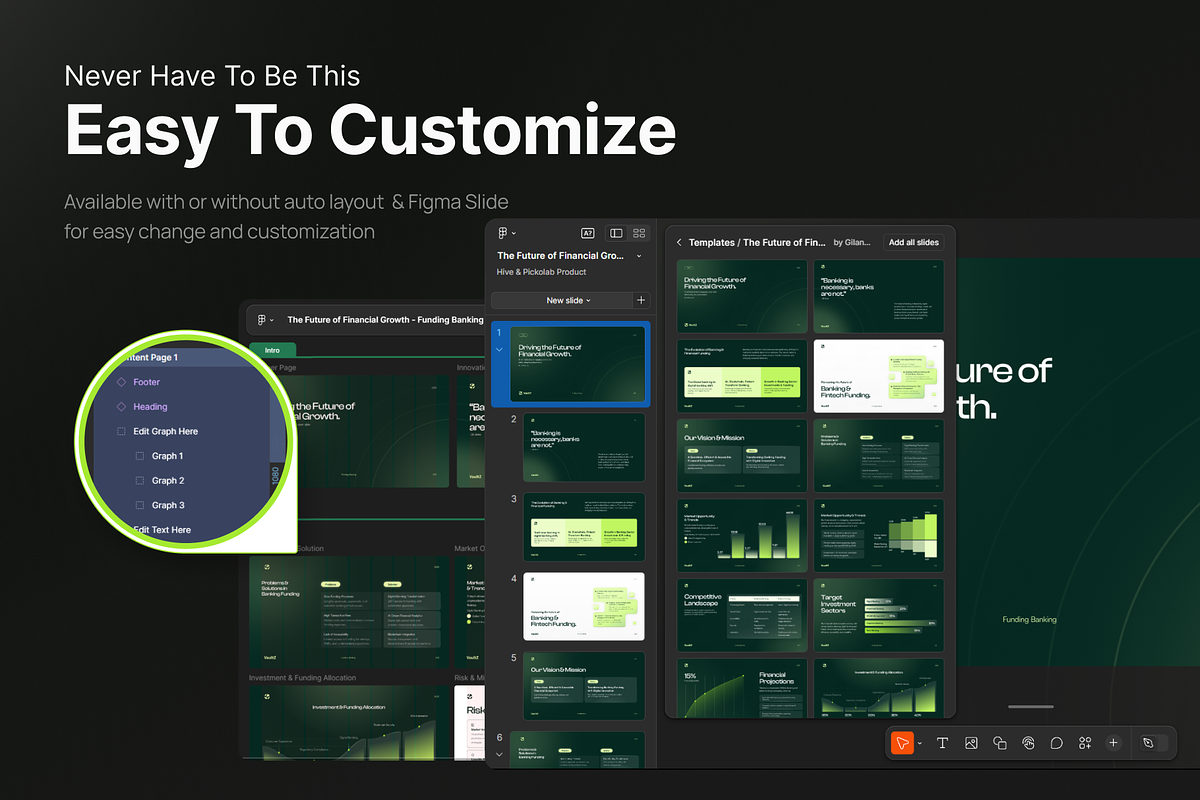Click the Graph 1 frame icon
This screenshot has width=1200, height=800.
pyautogui.click(x=140, y=456)
